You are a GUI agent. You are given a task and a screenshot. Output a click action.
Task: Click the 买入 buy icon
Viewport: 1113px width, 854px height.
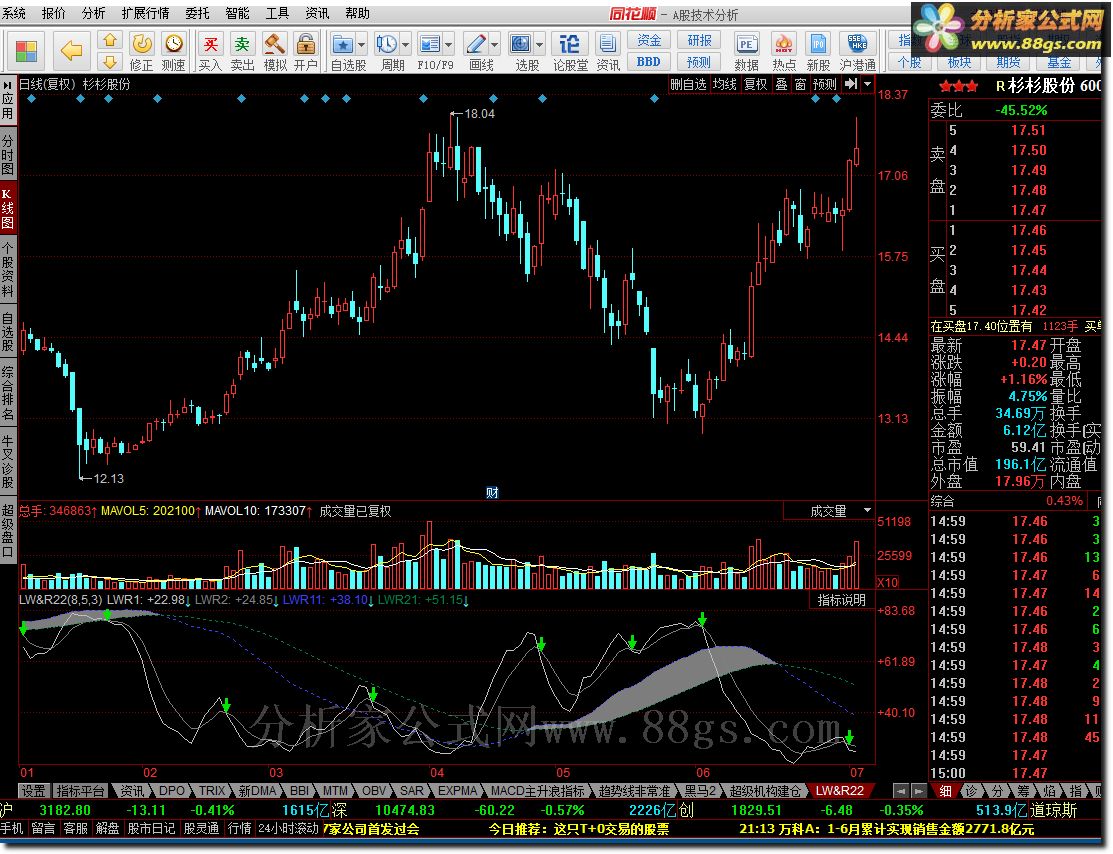(210, 44)
